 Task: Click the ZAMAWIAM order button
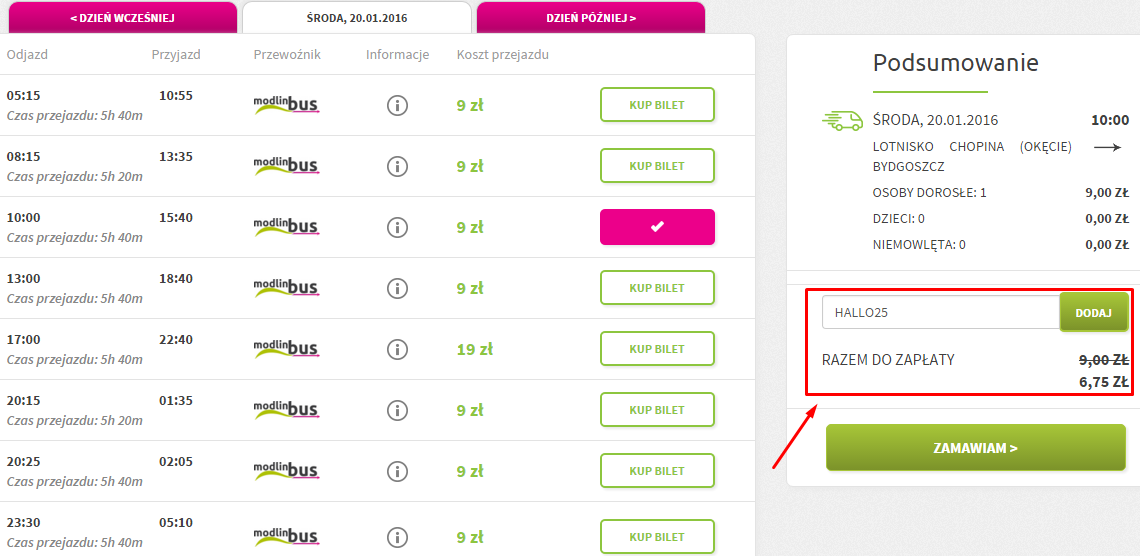coord(975,448)
